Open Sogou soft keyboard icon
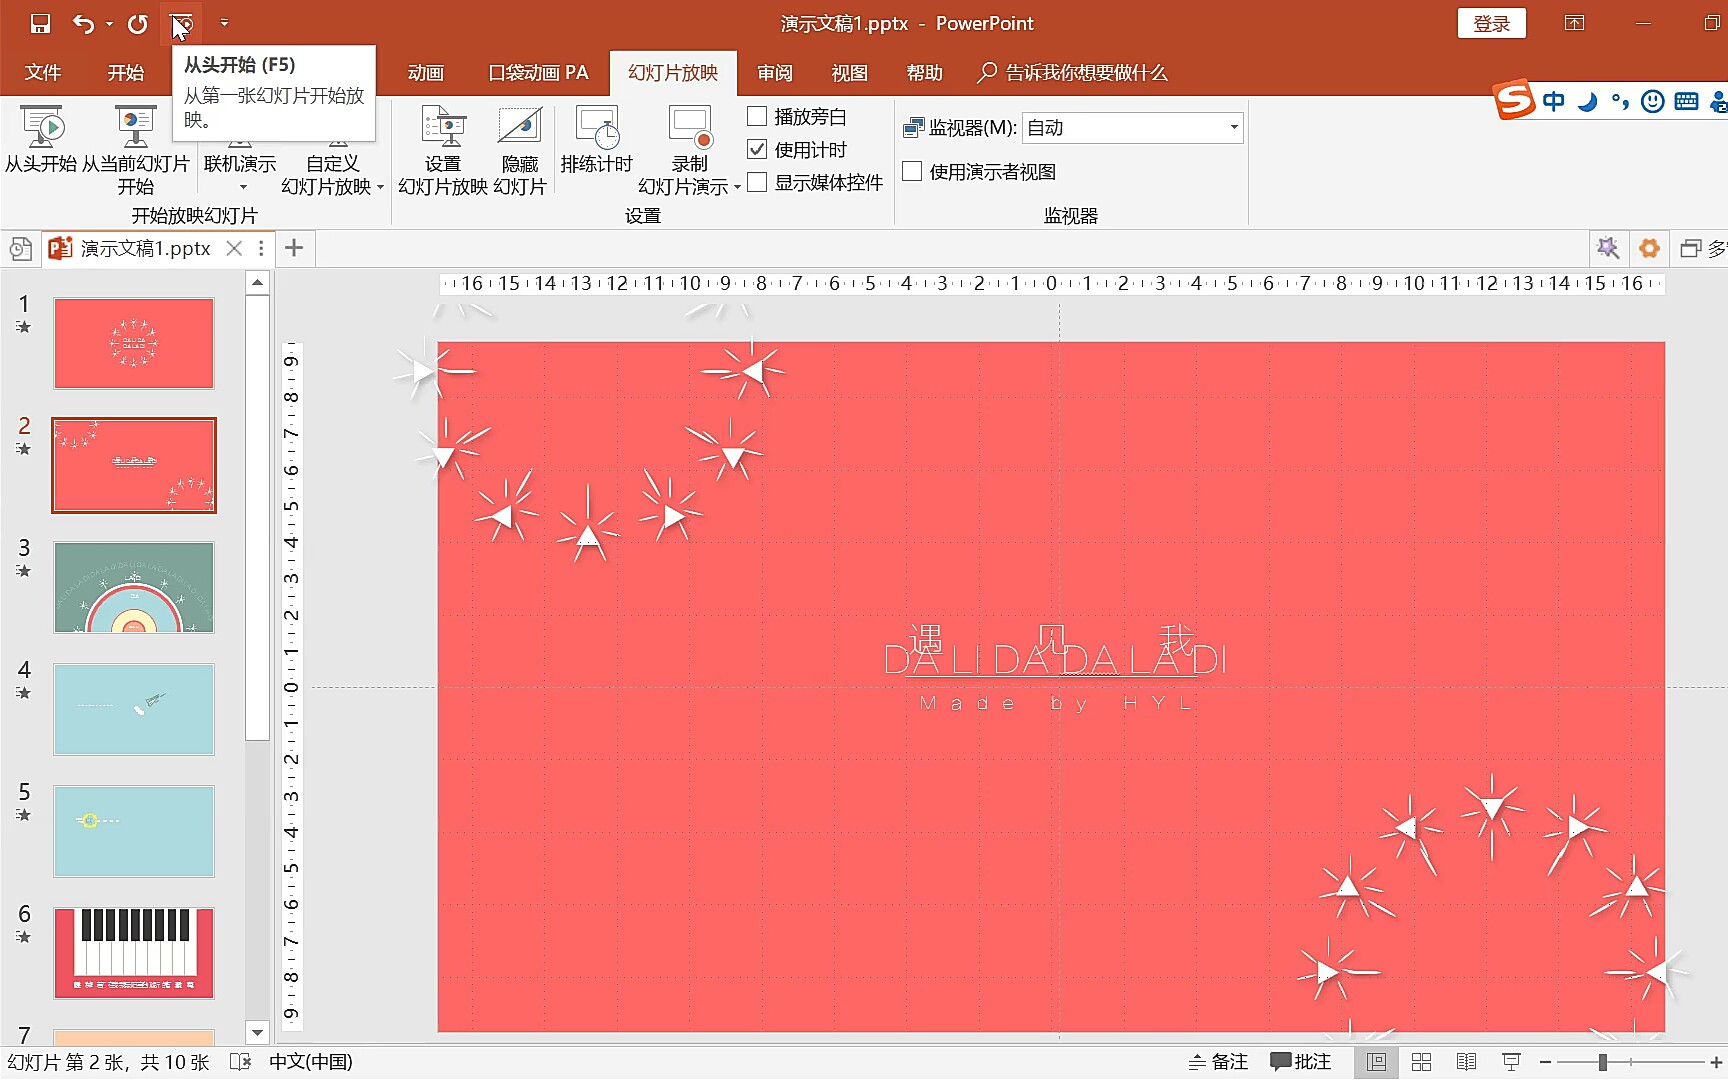Image resolution: width=1728 pixels, height=1080 pixels. tap(1686, 101)
